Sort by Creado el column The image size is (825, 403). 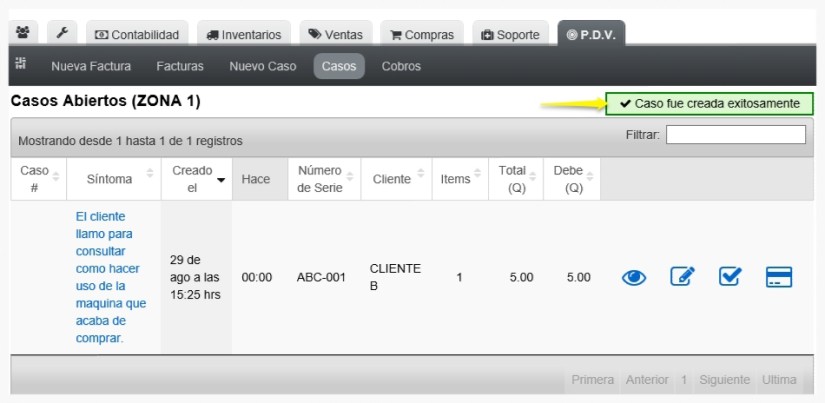click(197, 179)
